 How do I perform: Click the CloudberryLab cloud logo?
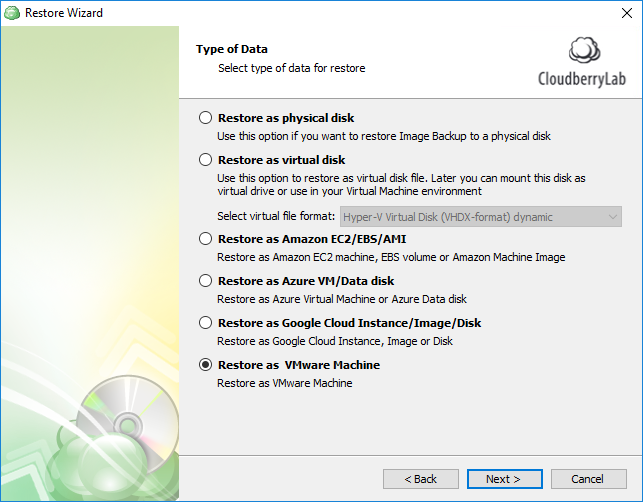(584, 50)
